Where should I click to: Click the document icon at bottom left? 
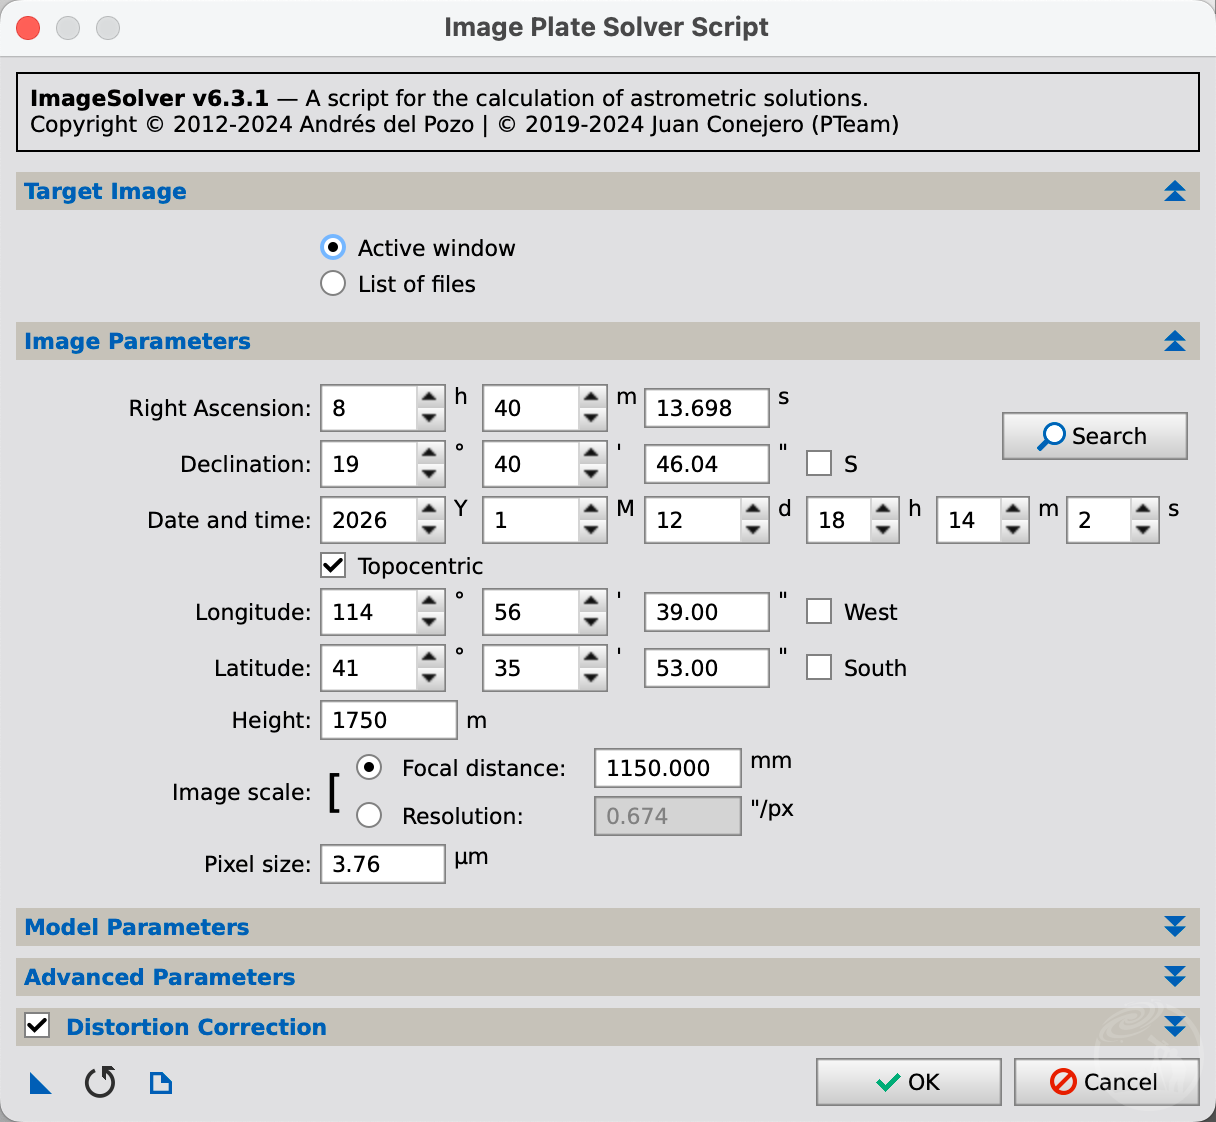(160, 1083)
